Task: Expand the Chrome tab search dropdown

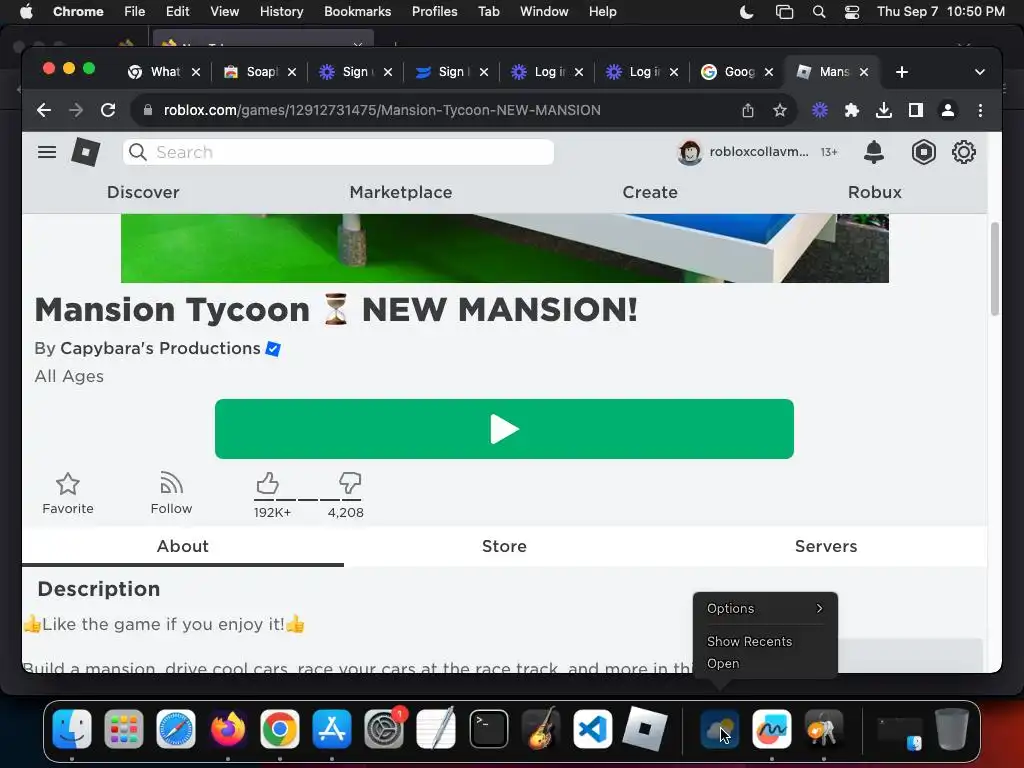Action: [x=980, y=72]
